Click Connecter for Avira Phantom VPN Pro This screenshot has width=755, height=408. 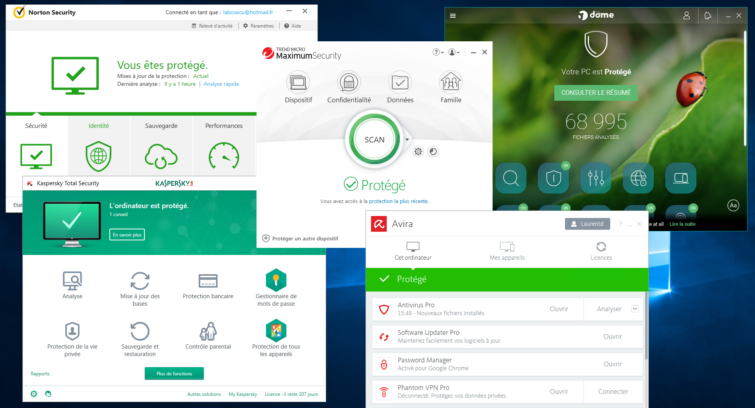point(613,392)
